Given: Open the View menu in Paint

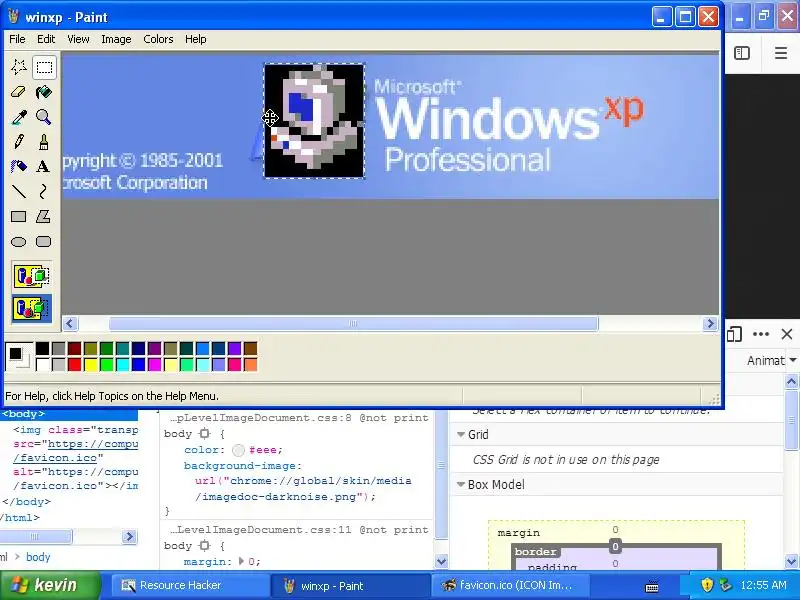Looking at the screenshot, I should point(78,39).
